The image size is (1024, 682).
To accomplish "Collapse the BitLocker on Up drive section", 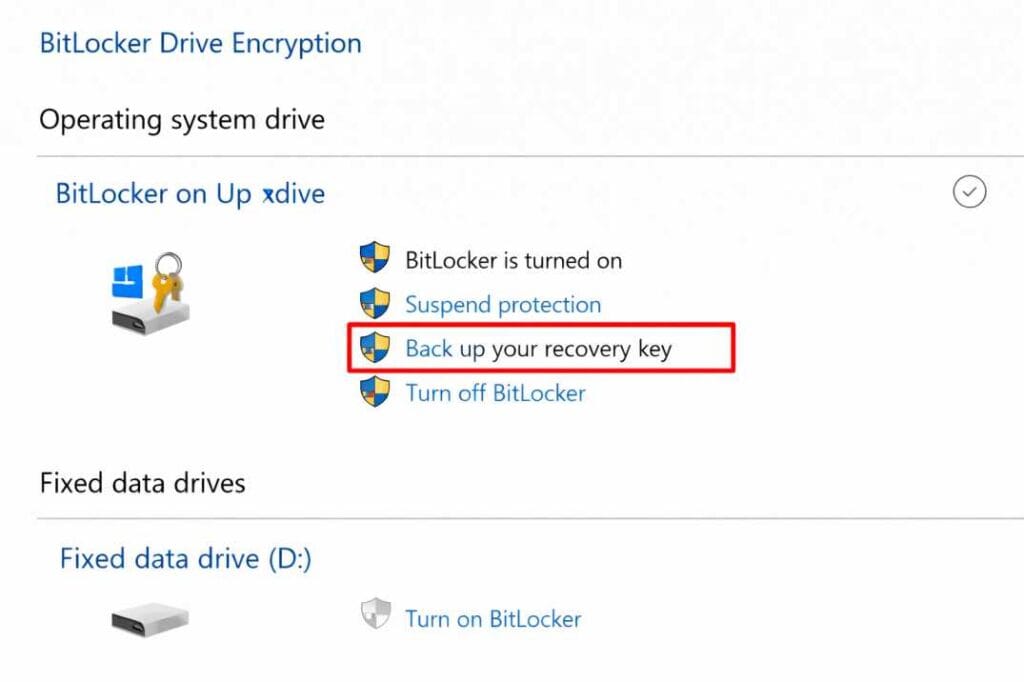I will pos(968,191).
